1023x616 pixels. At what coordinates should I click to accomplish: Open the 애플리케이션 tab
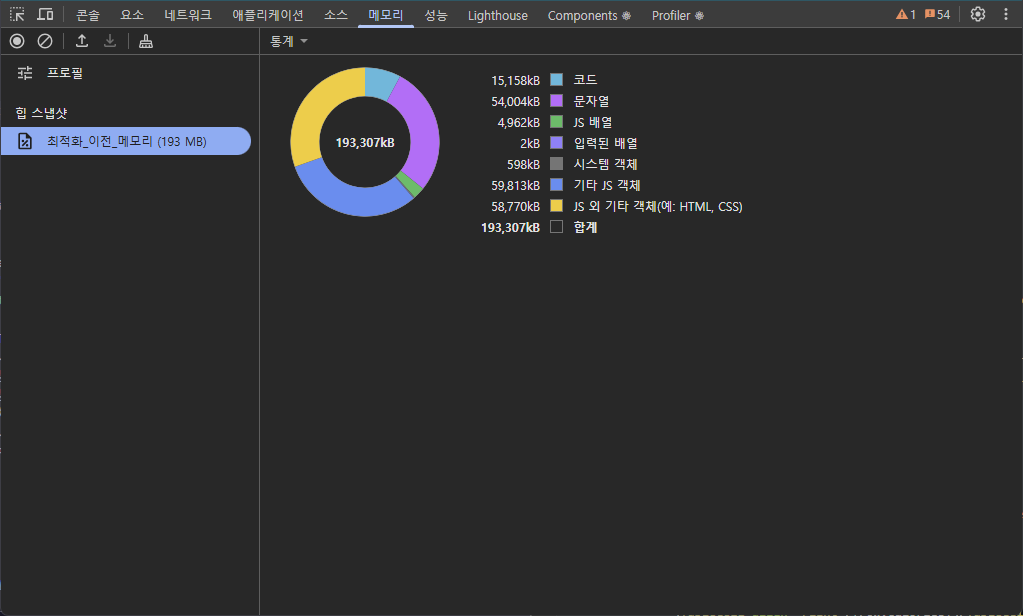tap(268, 15)
